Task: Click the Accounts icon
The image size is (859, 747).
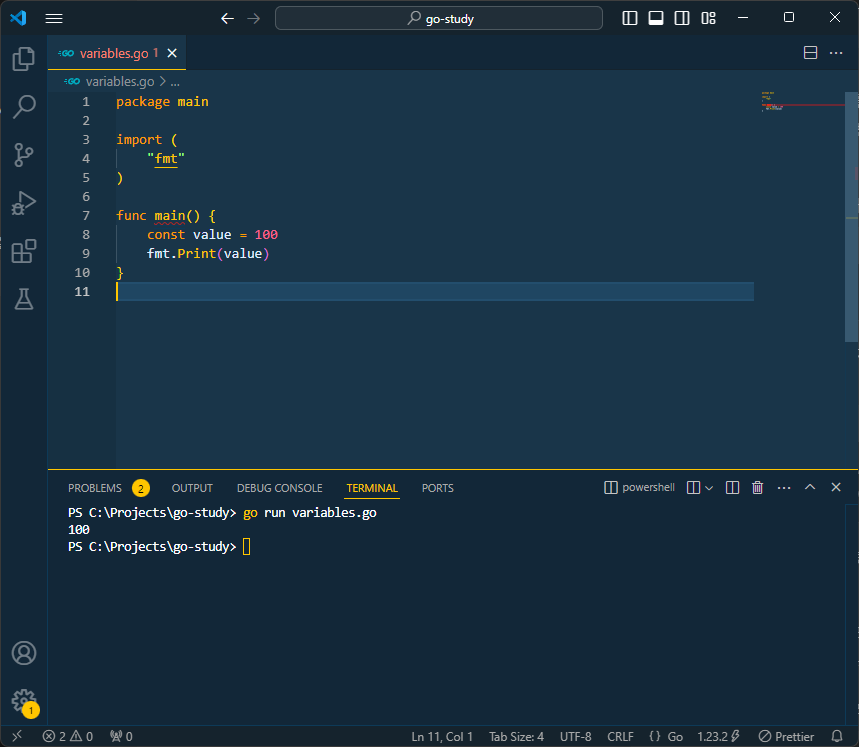Action: 24,653
